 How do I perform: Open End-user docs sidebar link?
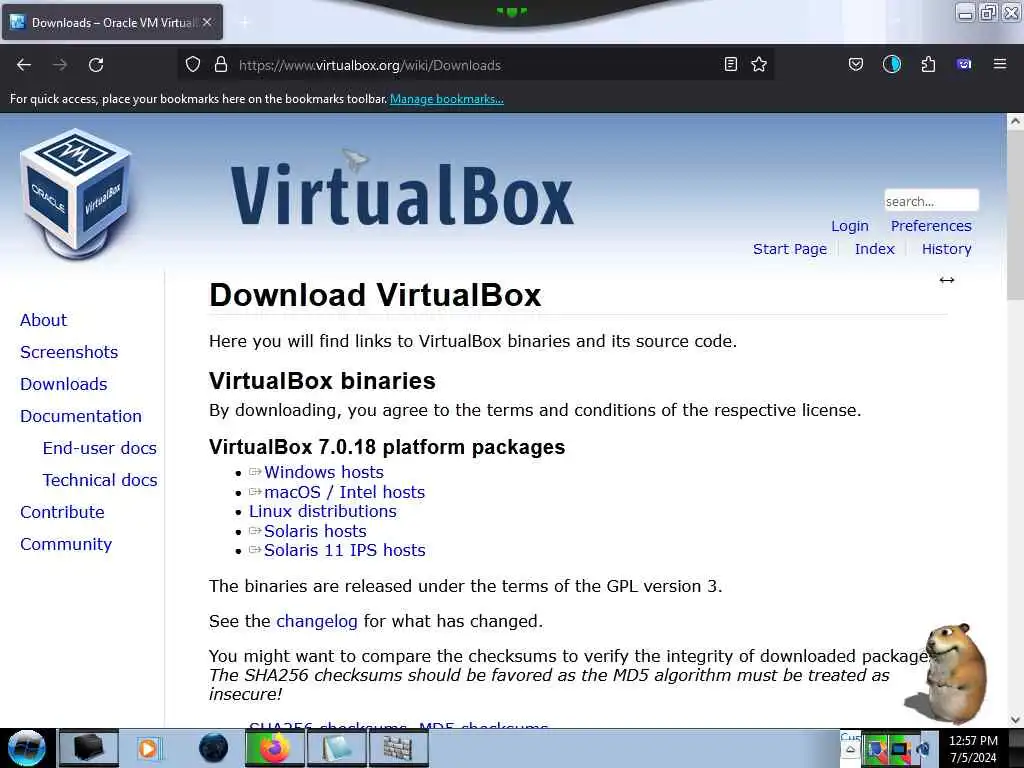(x=100, y=448)
